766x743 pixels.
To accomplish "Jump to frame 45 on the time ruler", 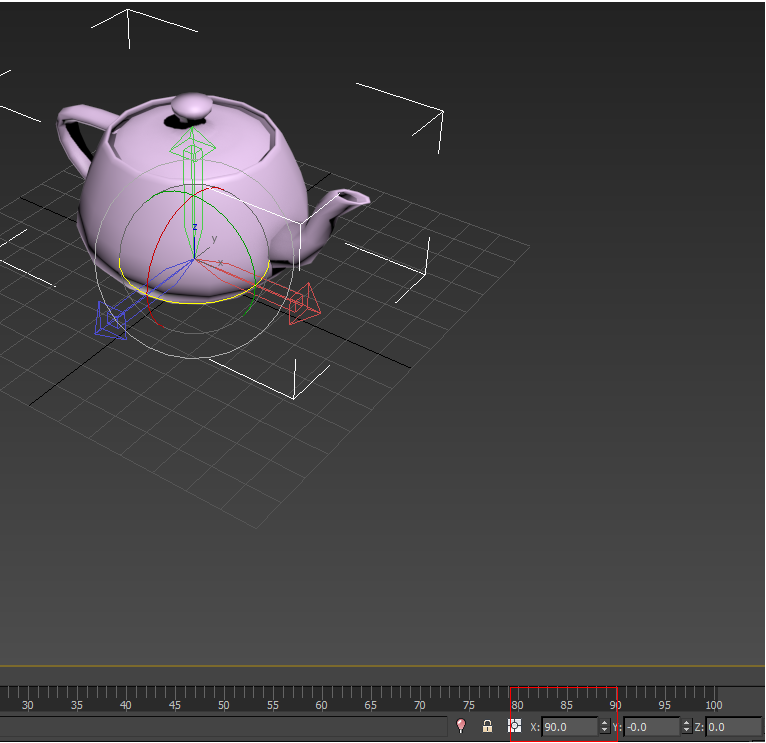I will coord(174,705).
